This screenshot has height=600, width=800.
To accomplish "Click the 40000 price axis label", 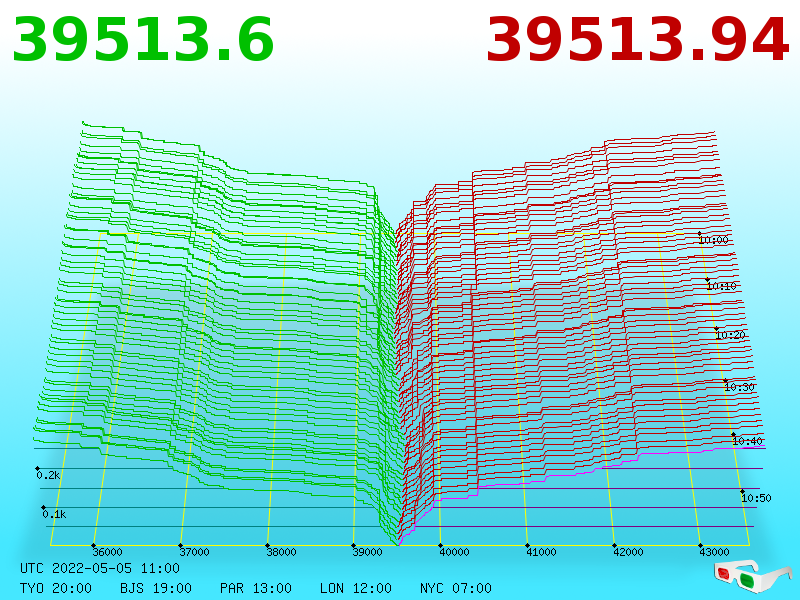I will click(455, 552).
